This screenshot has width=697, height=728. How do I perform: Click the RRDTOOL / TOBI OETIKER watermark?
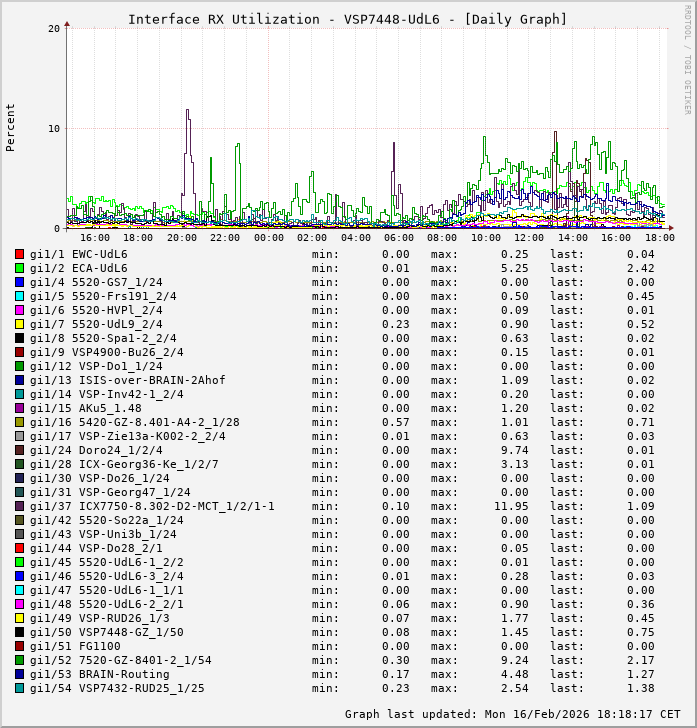click(687, 58)
